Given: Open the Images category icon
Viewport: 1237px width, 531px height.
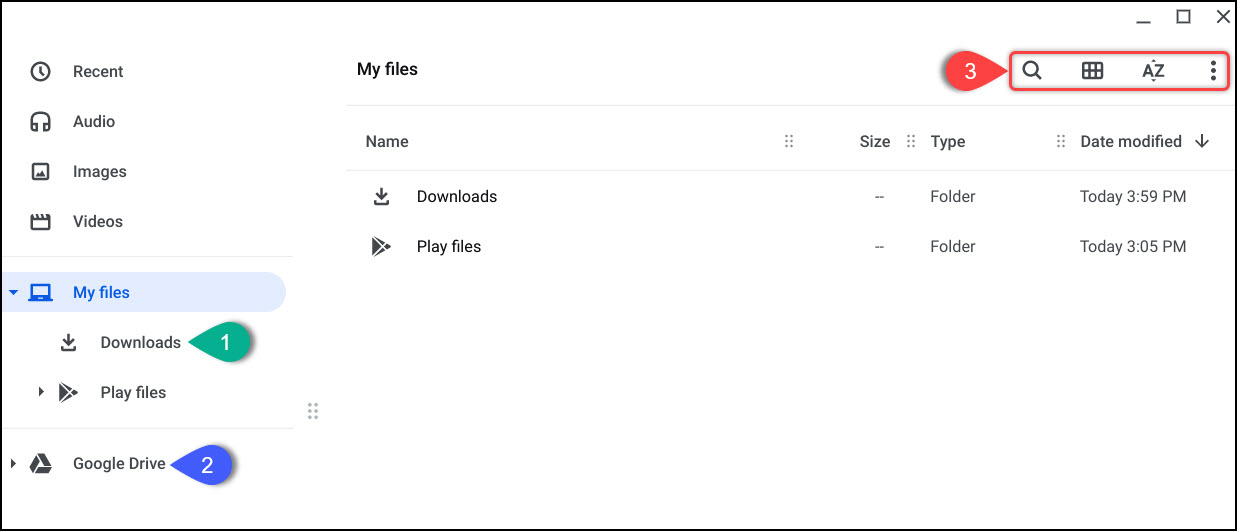Looking at the screenshot, I should pyautogui.click(x=40, y=172).
